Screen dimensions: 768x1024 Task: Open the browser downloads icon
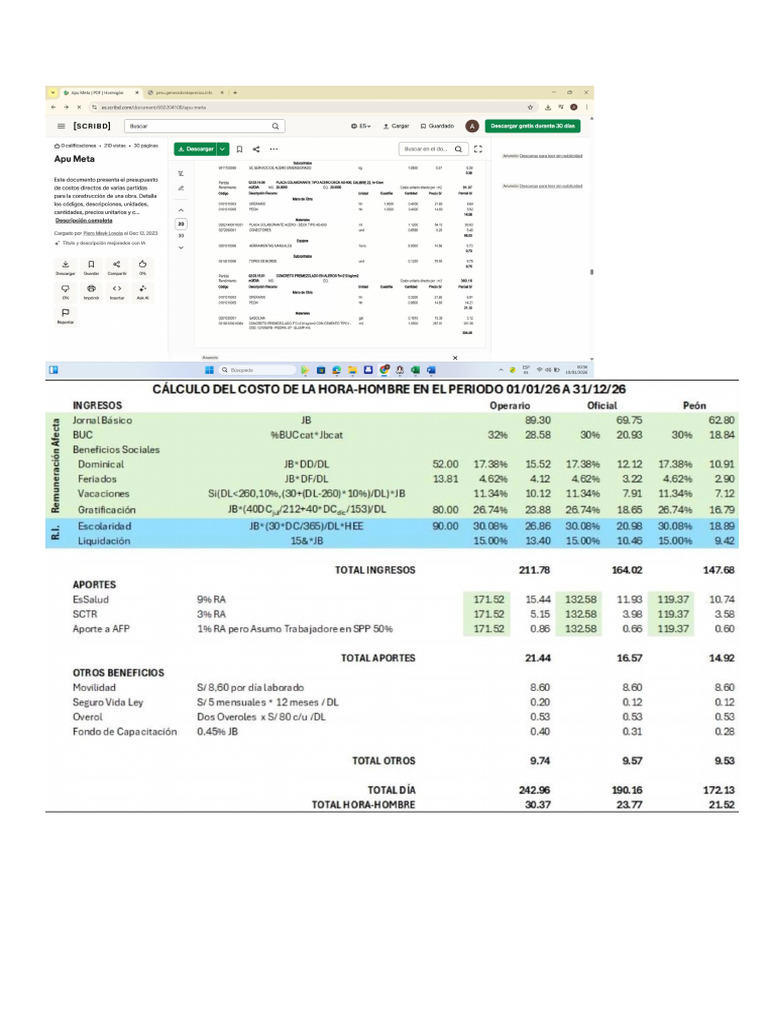[548, 107]
